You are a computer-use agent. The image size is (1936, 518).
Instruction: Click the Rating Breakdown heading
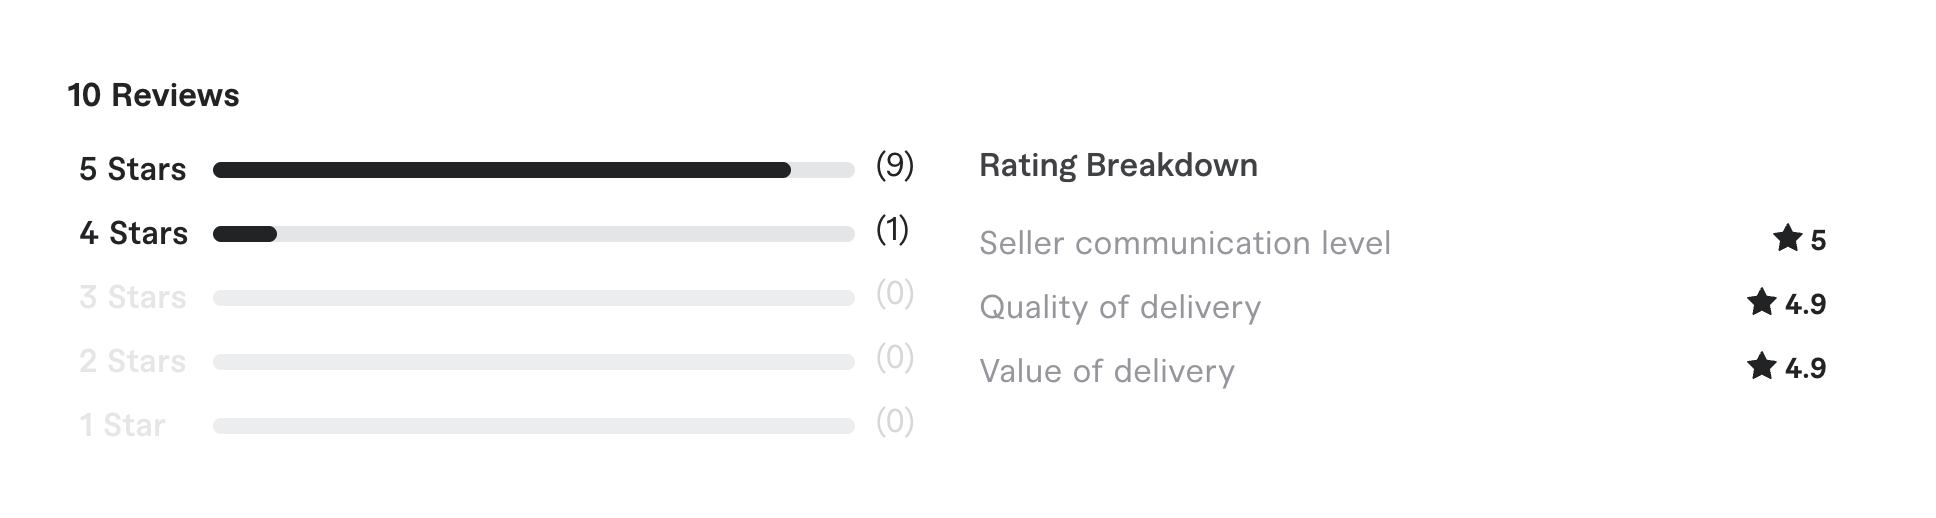(1118, 165)
